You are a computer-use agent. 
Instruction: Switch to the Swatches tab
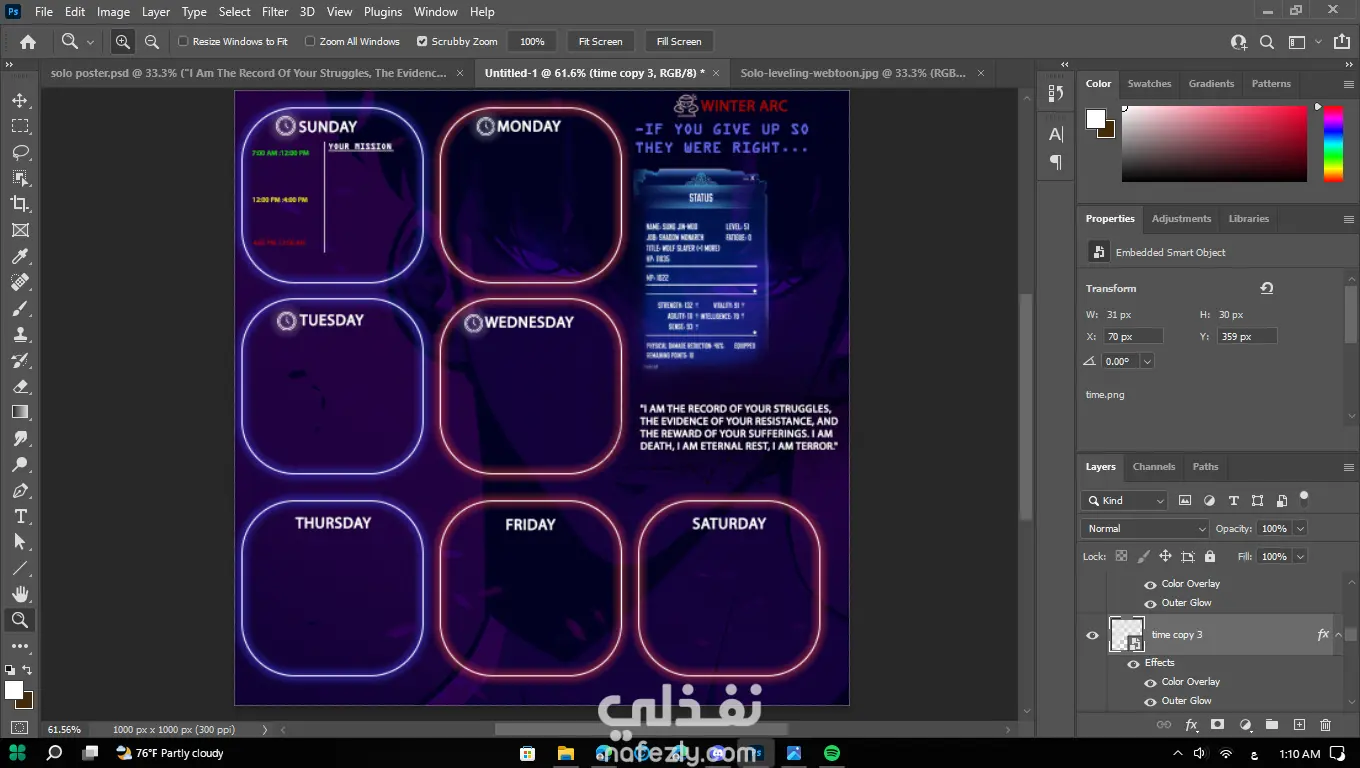click(1149, 84)
